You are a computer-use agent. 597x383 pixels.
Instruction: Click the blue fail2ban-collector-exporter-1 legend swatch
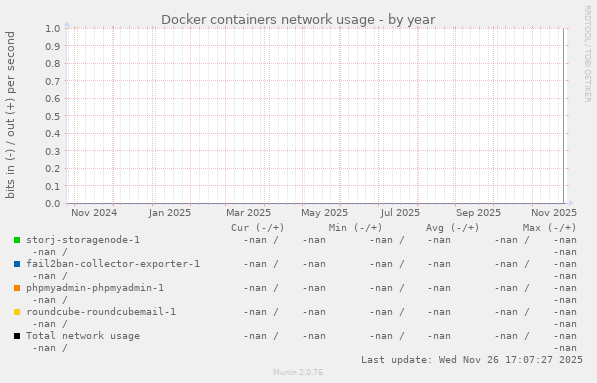point(17,264)
